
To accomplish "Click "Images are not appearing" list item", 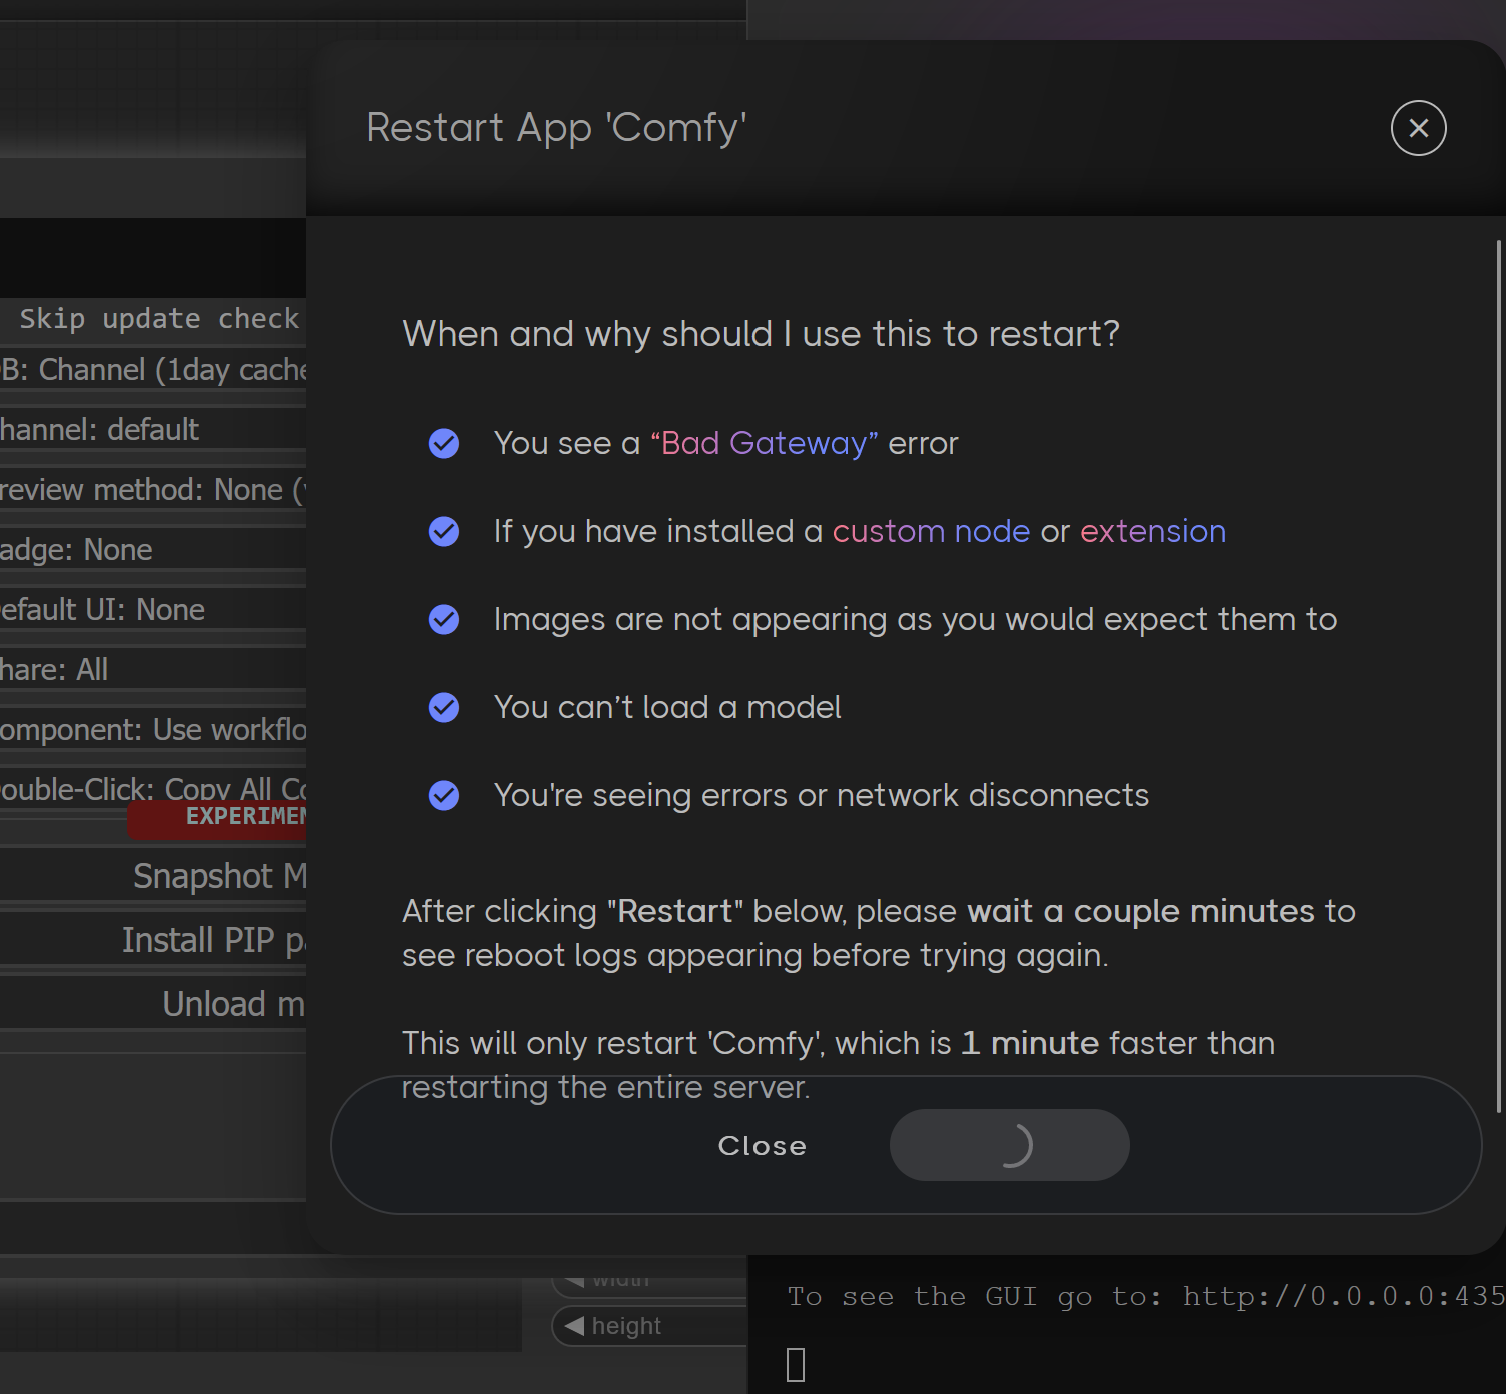I will tap(915, 619).
